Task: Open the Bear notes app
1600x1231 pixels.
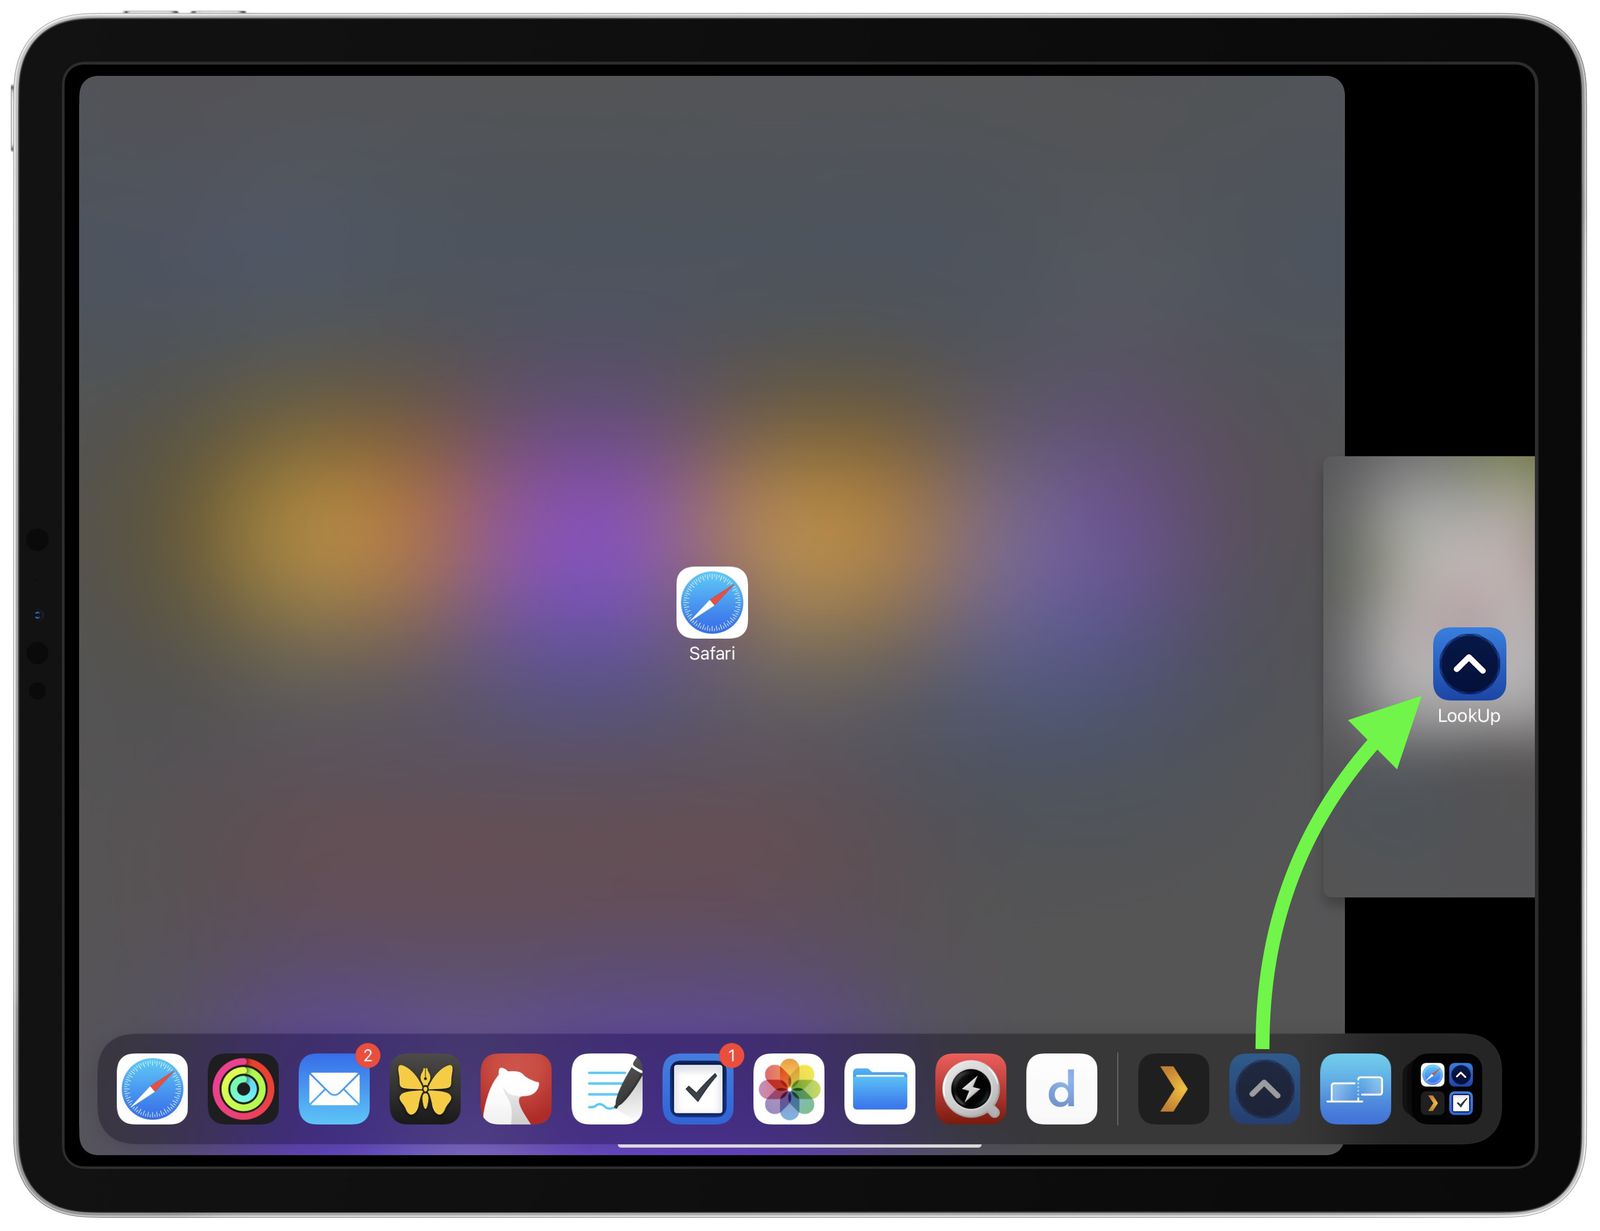Action: (x=516, y=1090)
